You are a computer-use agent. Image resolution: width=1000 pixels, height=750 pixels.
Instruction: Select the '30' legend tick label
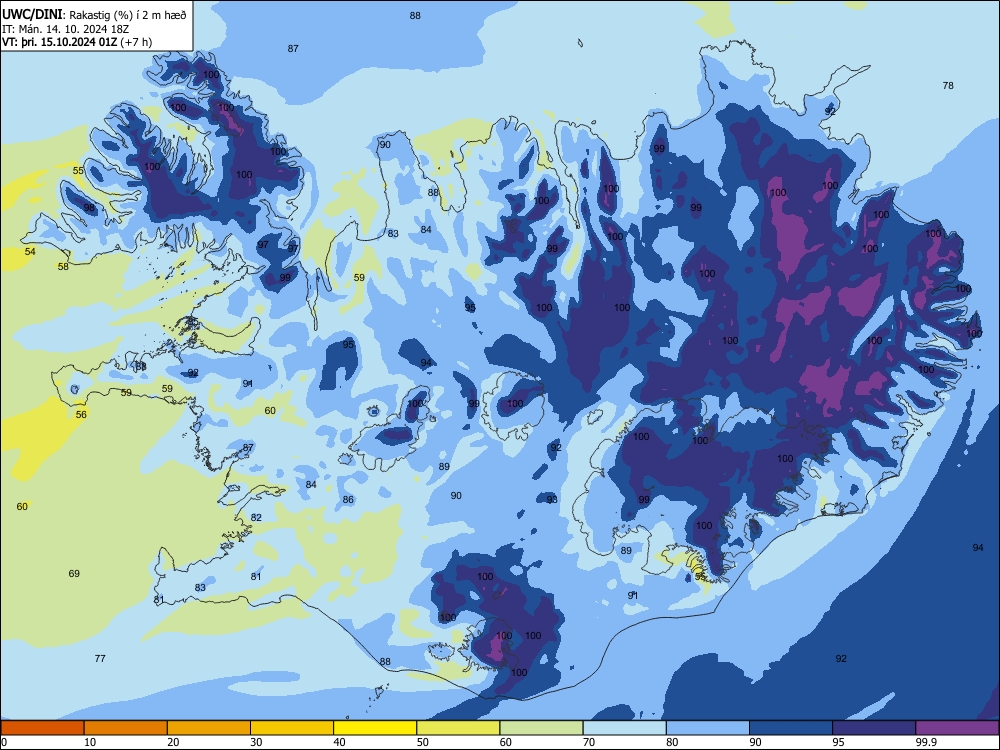click(x=256, y=742)
